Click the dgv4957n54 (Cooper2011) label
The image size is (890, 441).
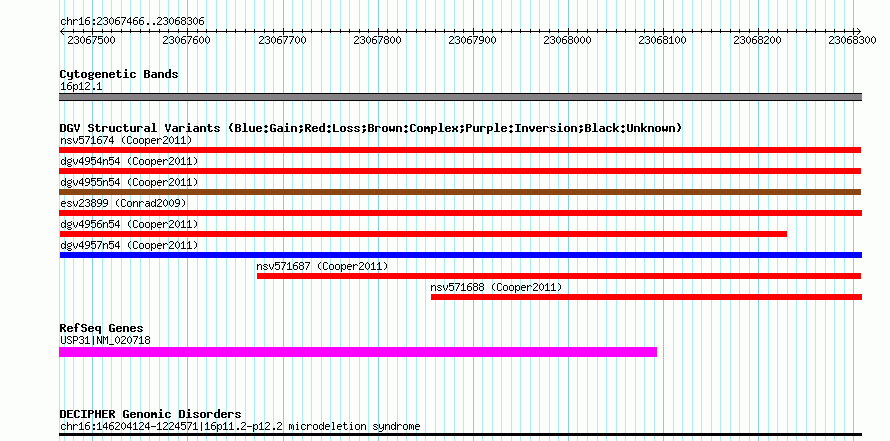click(129, 245)
